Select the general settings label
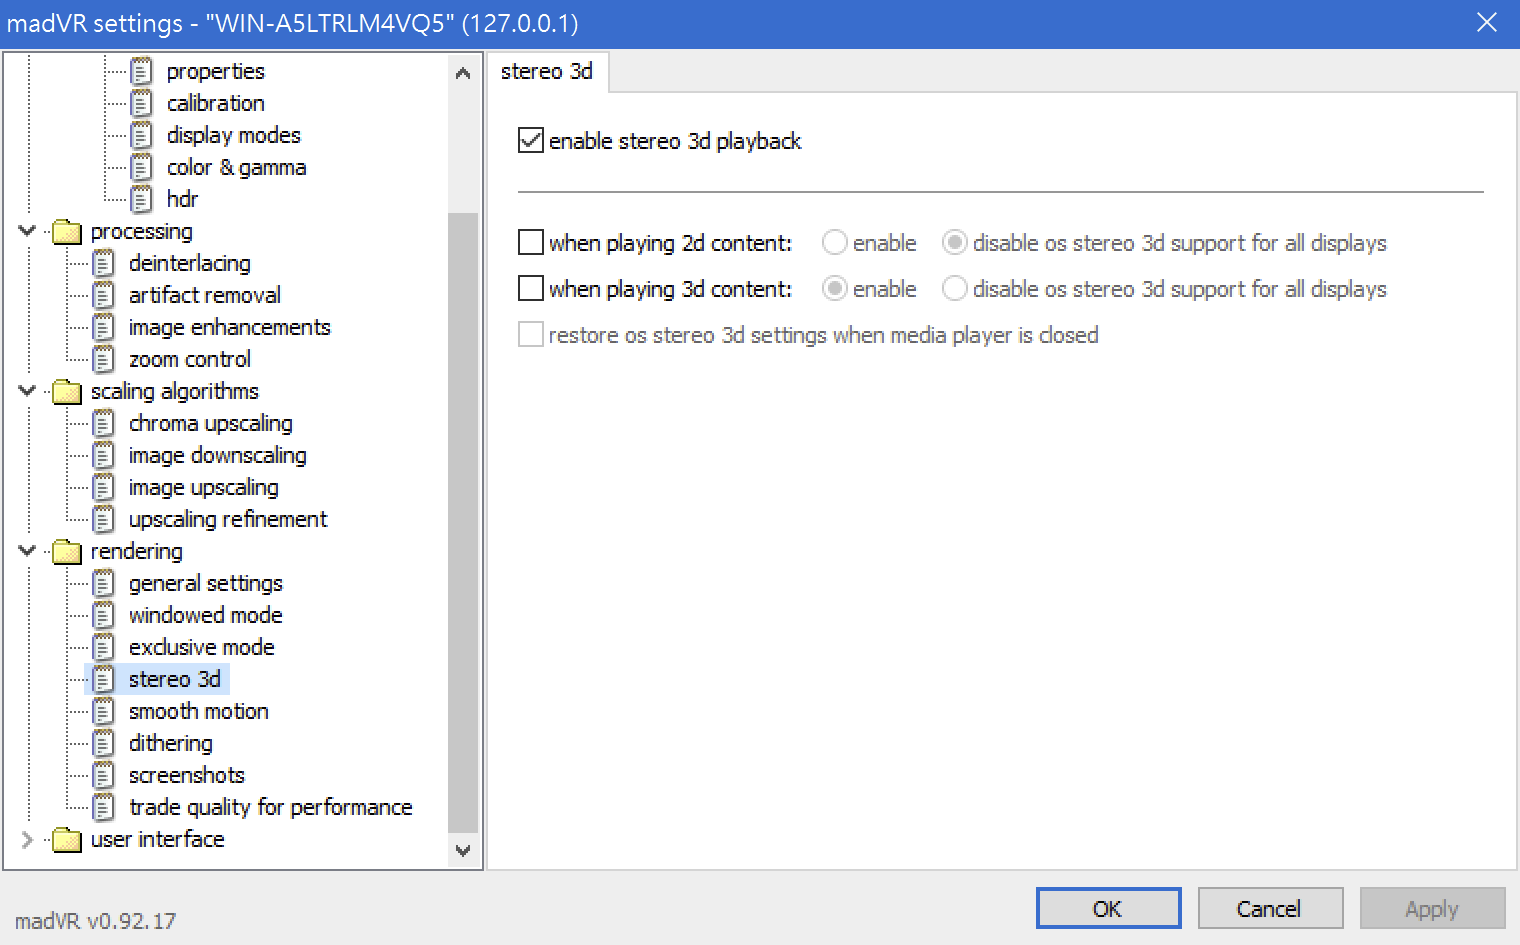Viewport: 1520px width, 945px height. 206,583
